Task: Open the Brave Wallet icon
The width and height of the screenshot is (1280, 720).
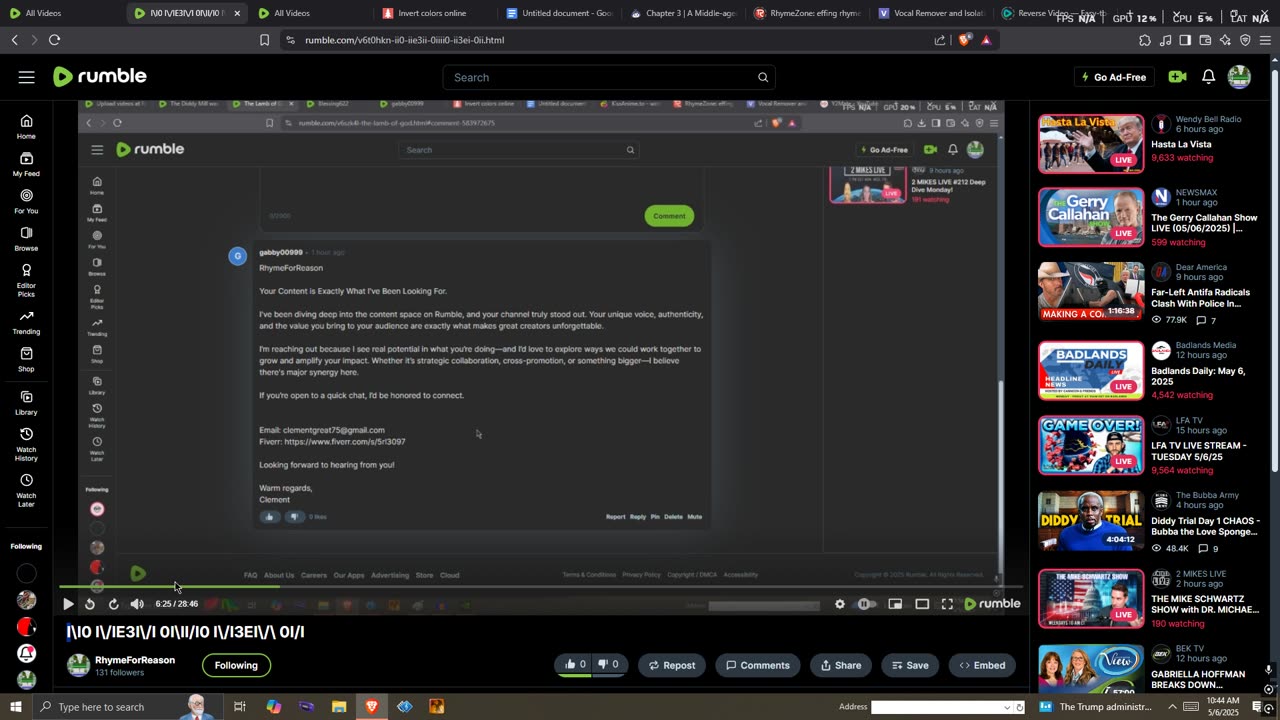Action: (1205, 40)
